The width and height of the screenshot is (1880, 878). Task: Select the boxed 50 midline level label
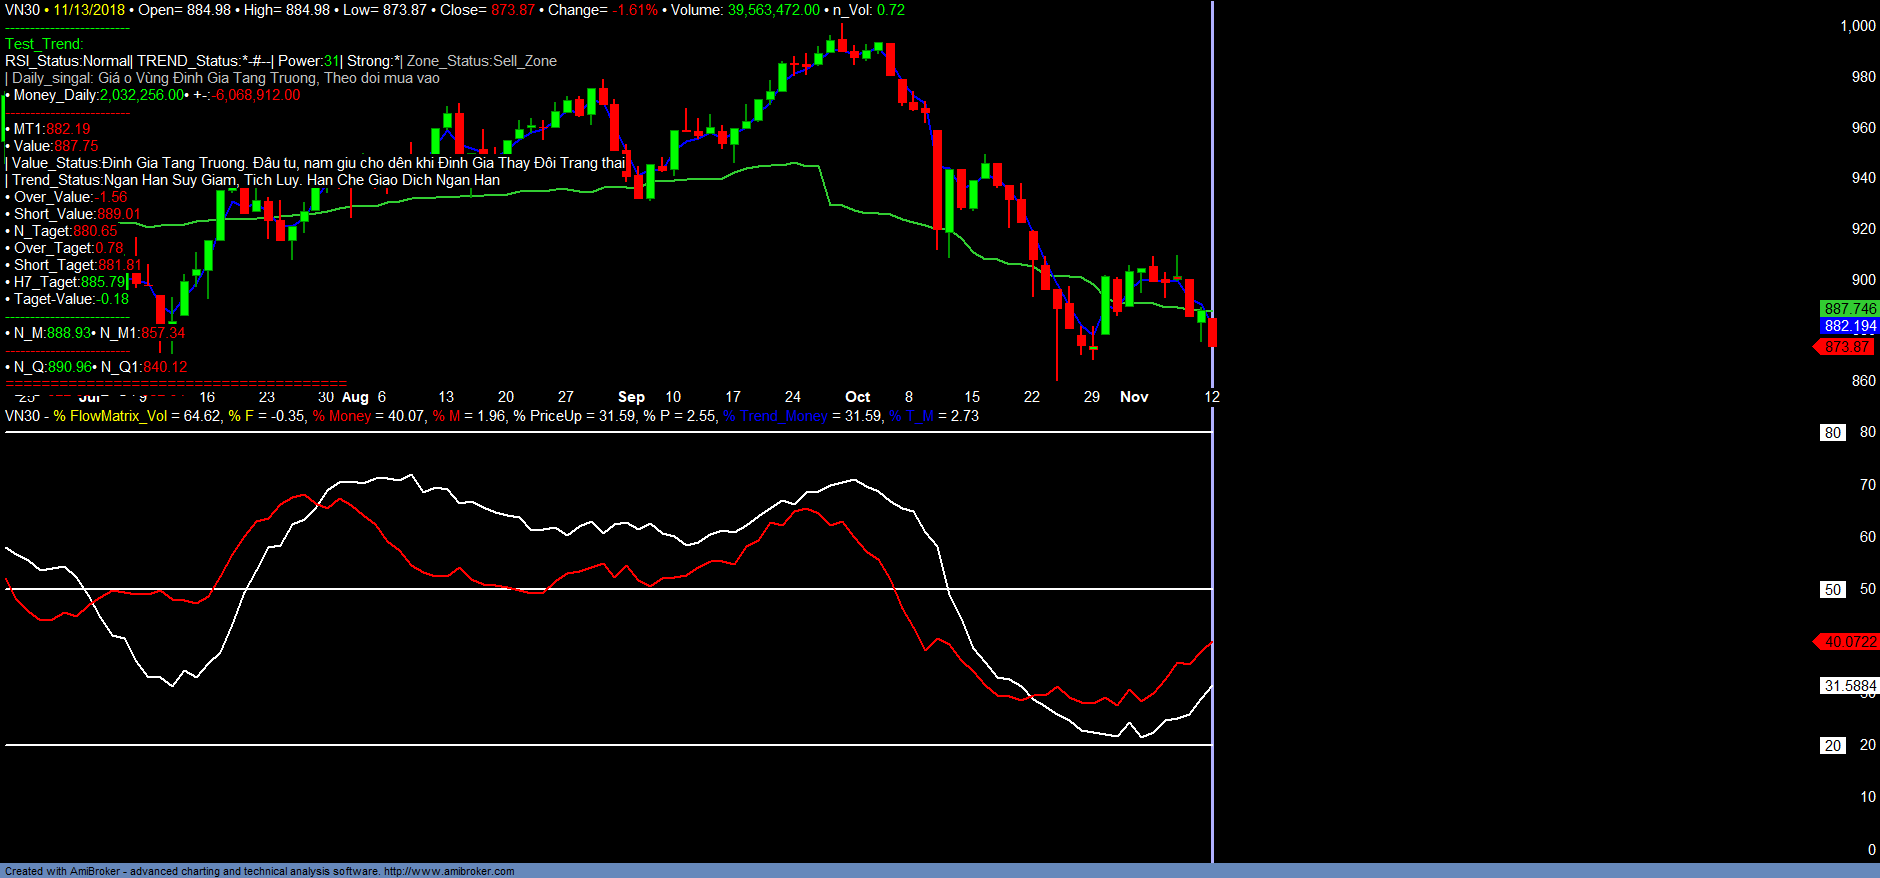[x=1832, y=590]
